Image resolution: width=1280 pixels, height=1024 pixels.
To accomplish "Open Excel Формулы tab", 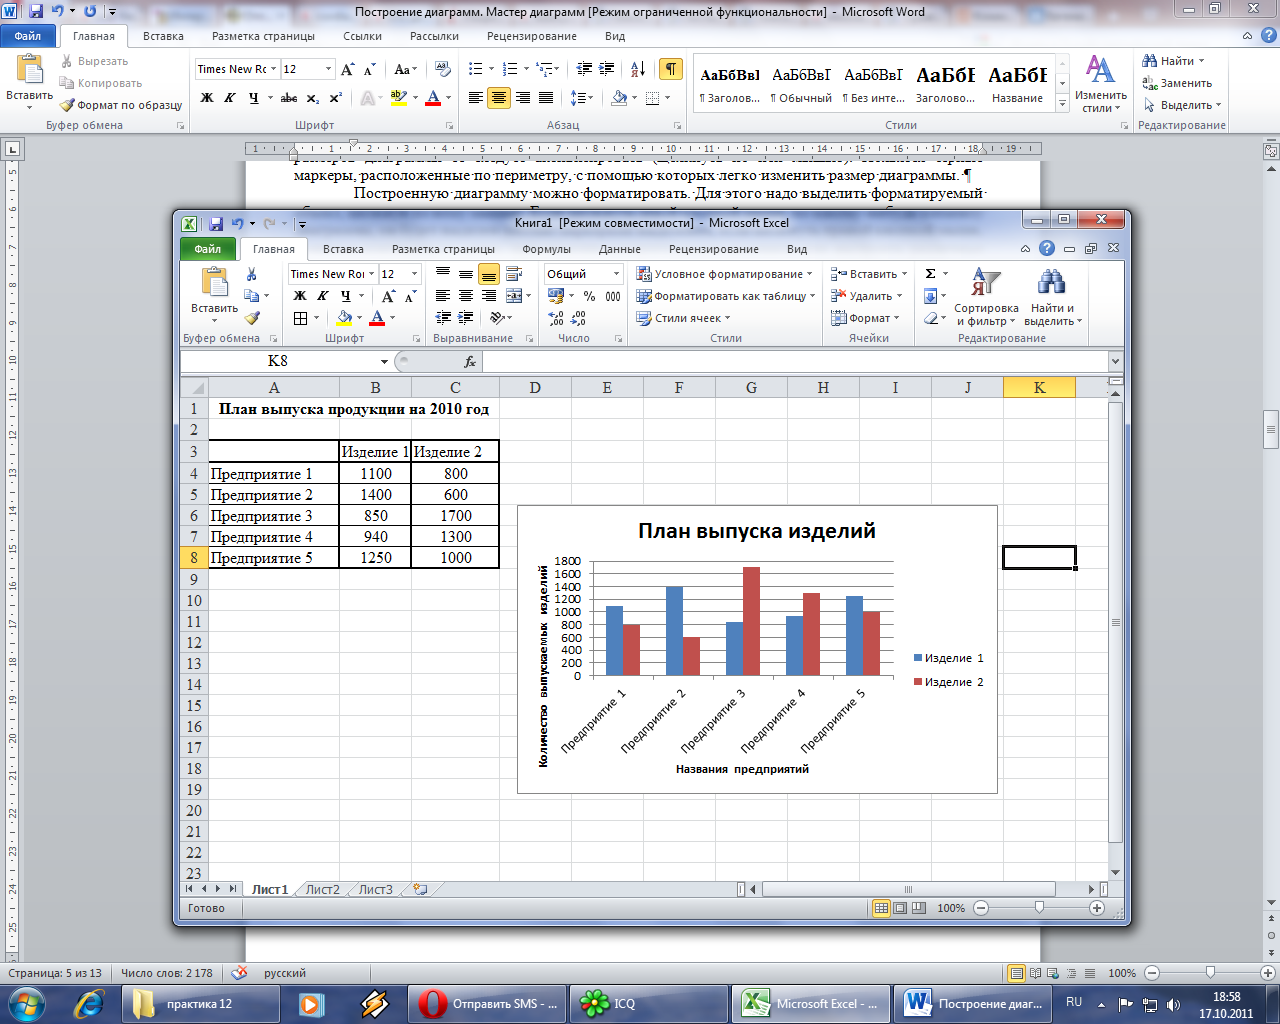I will [x=546, y=249].
